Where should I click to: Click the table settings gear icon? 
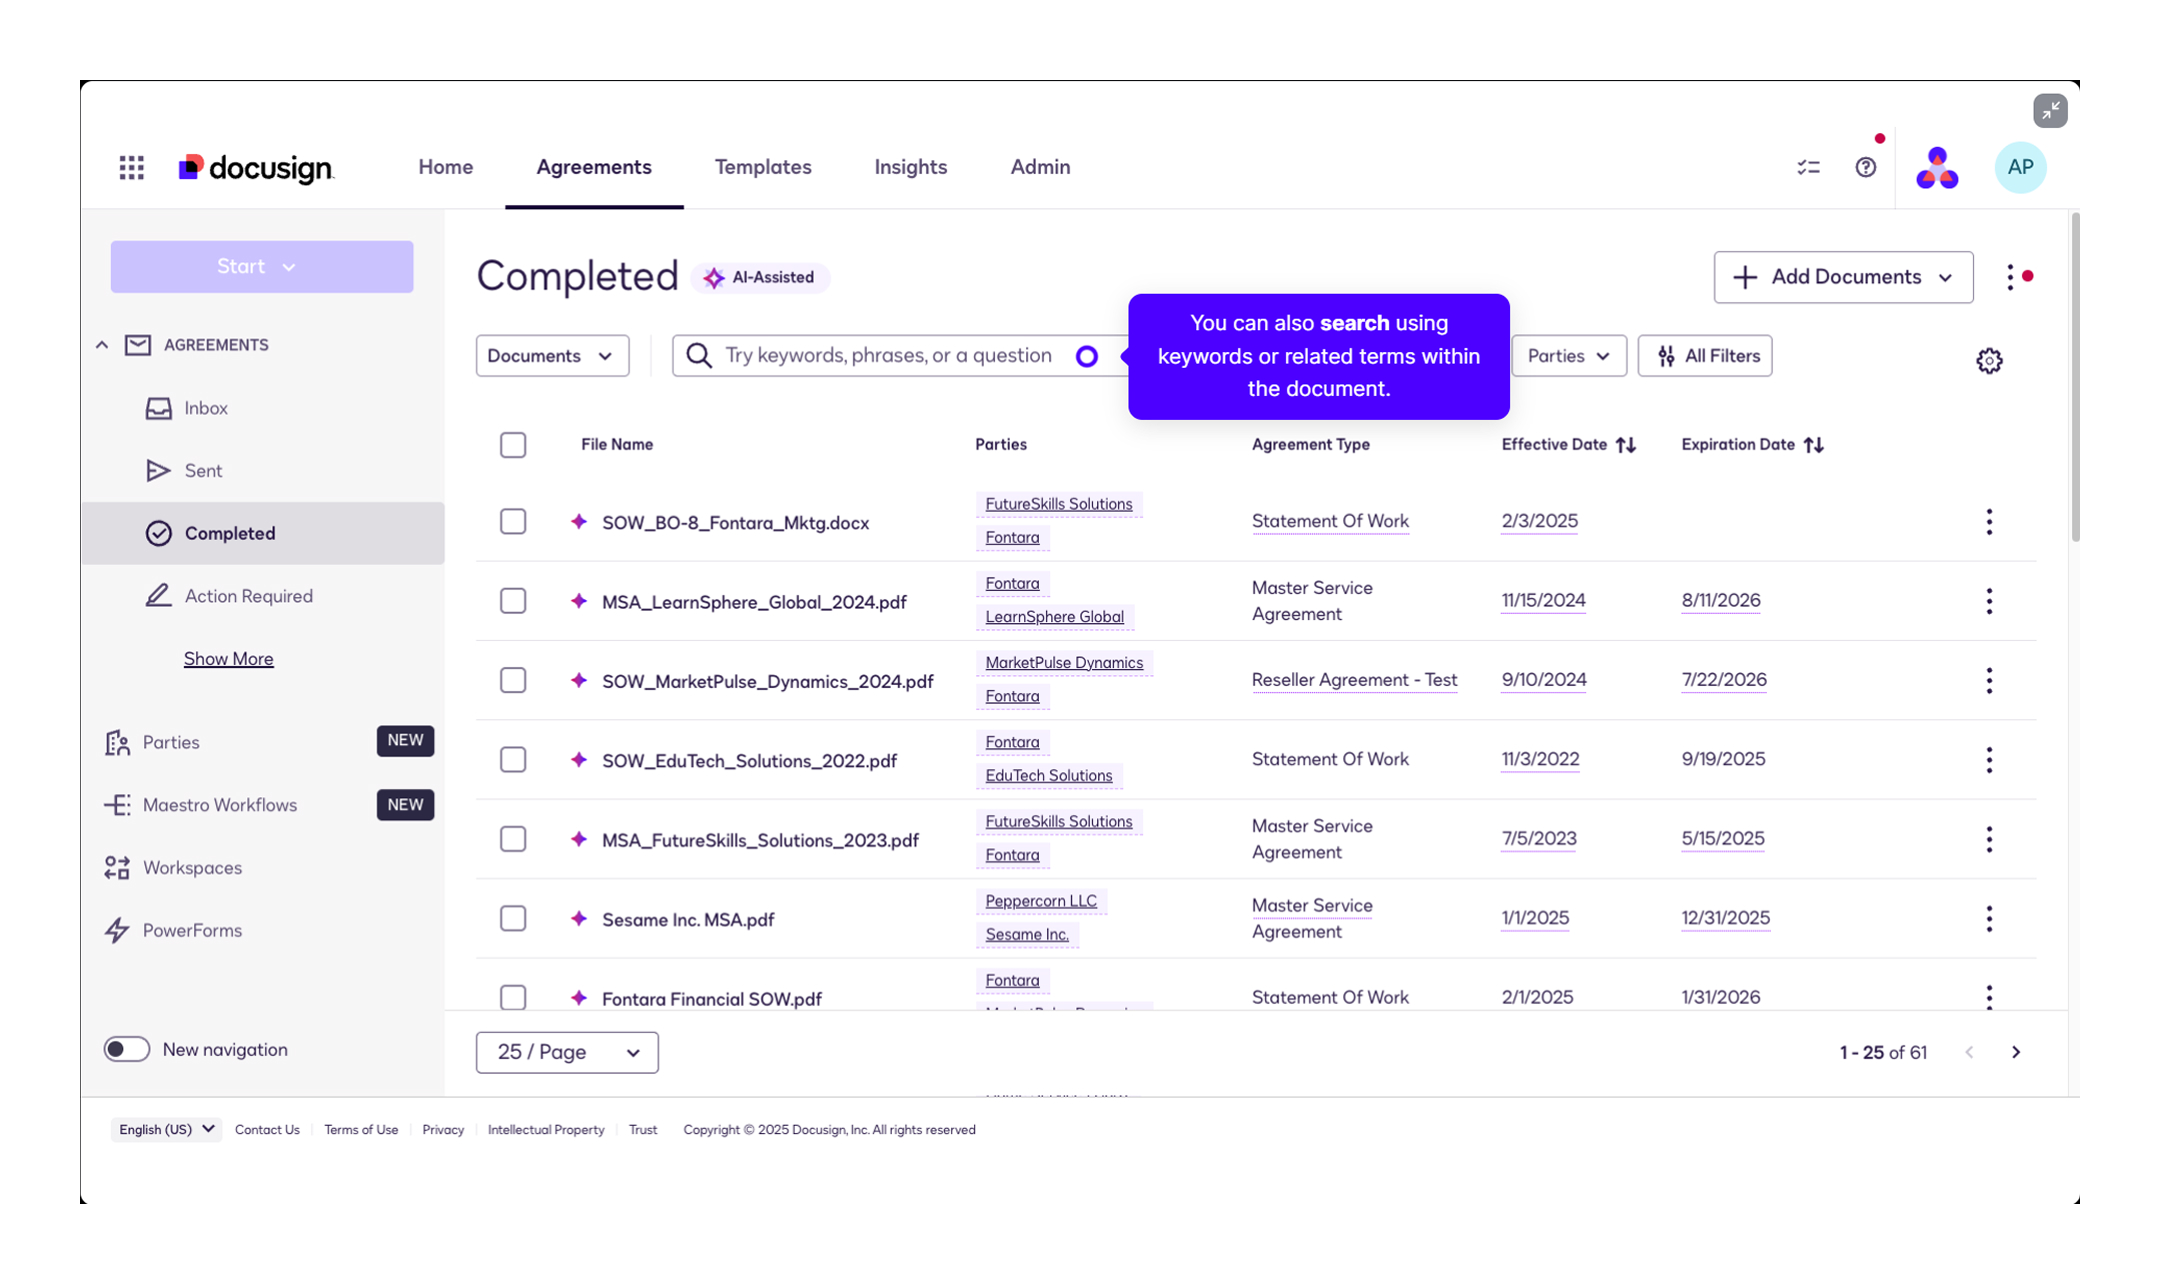click(x=1989, y=360)
